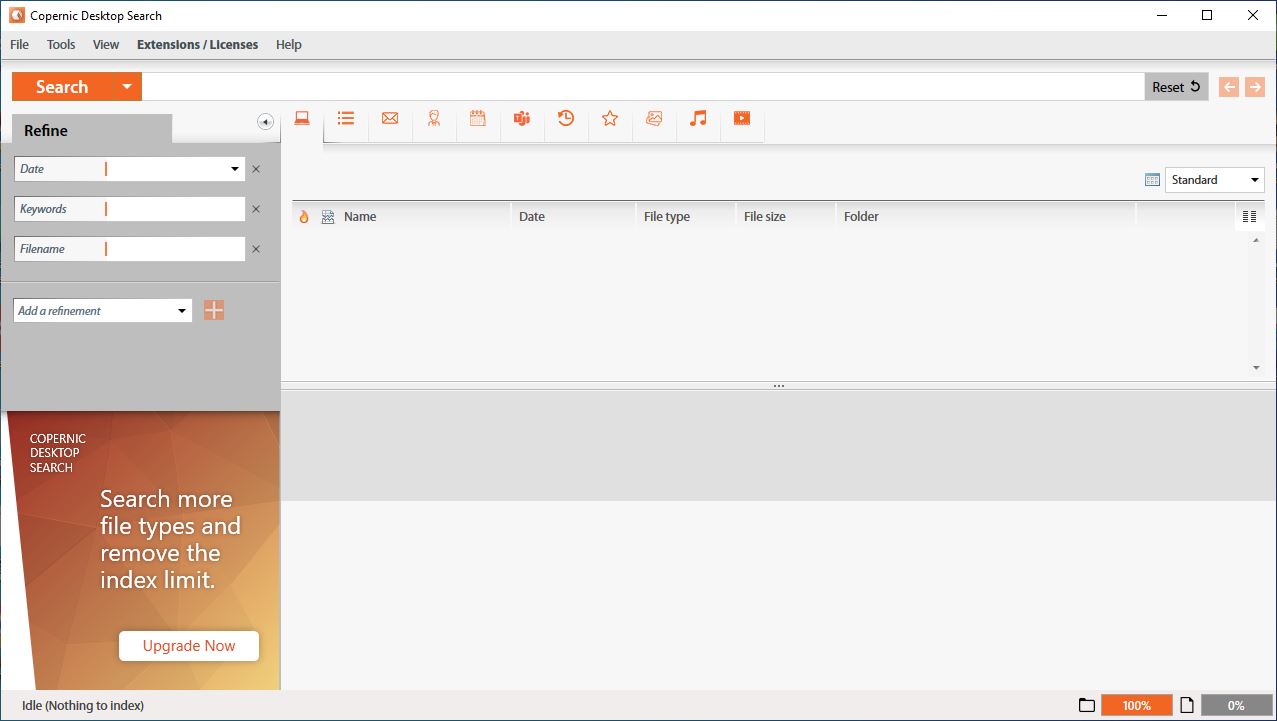Click the image preview column icon
1277x721 pixels.
[x=327, y=216]
